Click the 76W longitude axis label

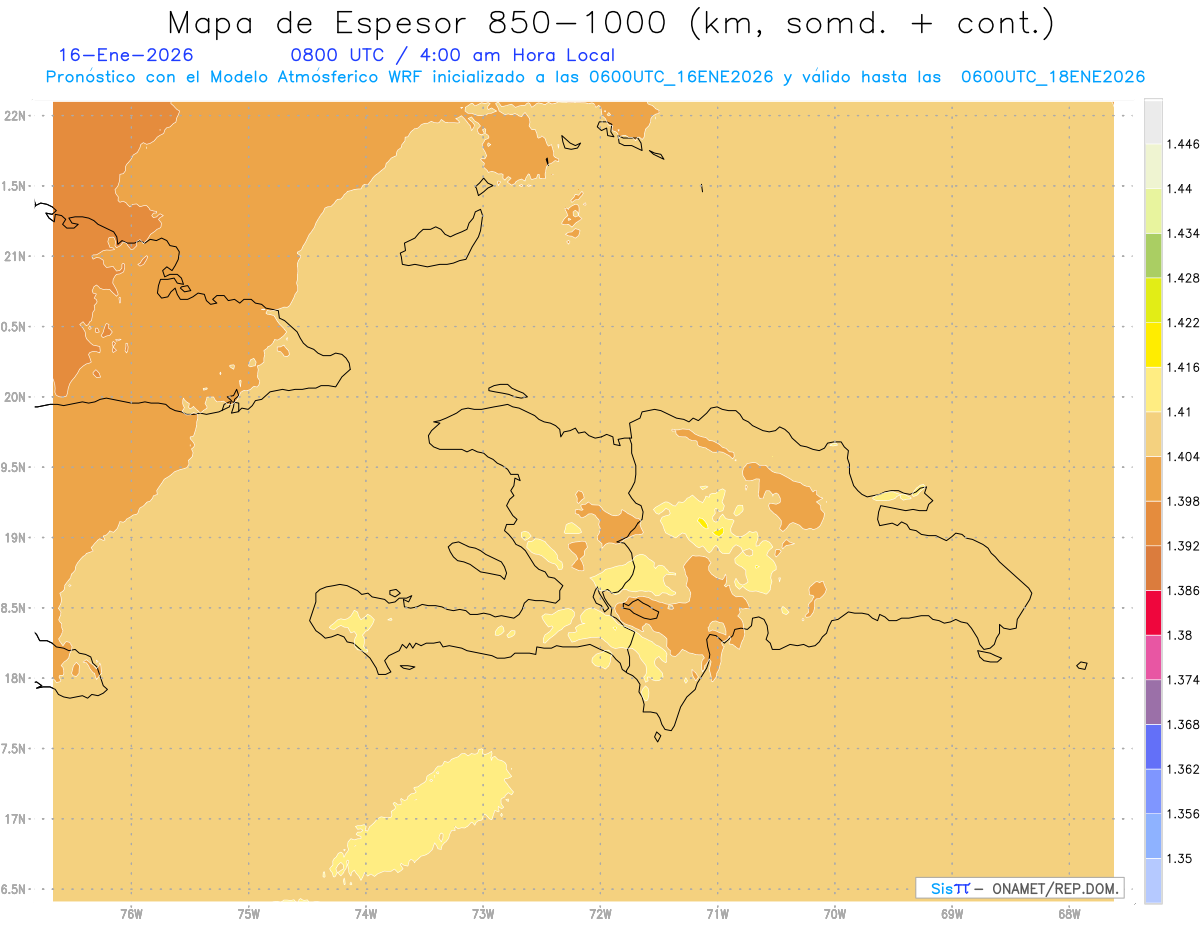coord(131,913)
